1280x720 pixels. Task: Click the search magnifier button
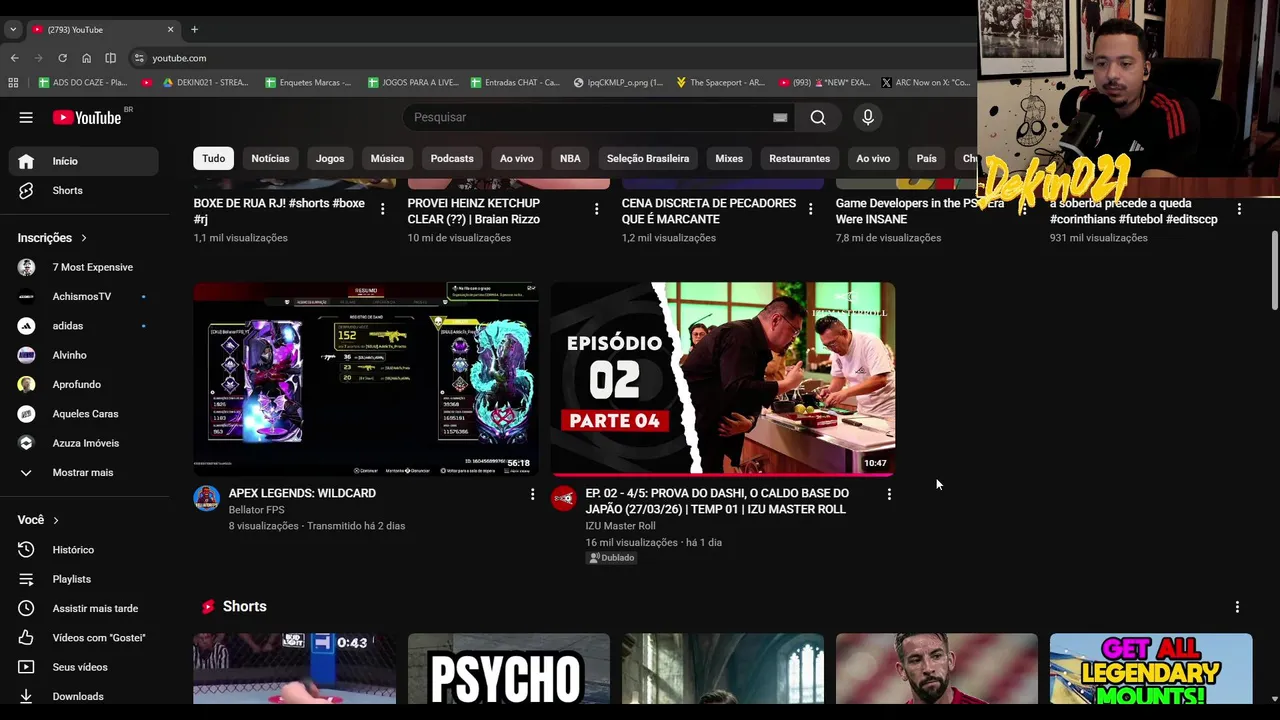point(818,117)
